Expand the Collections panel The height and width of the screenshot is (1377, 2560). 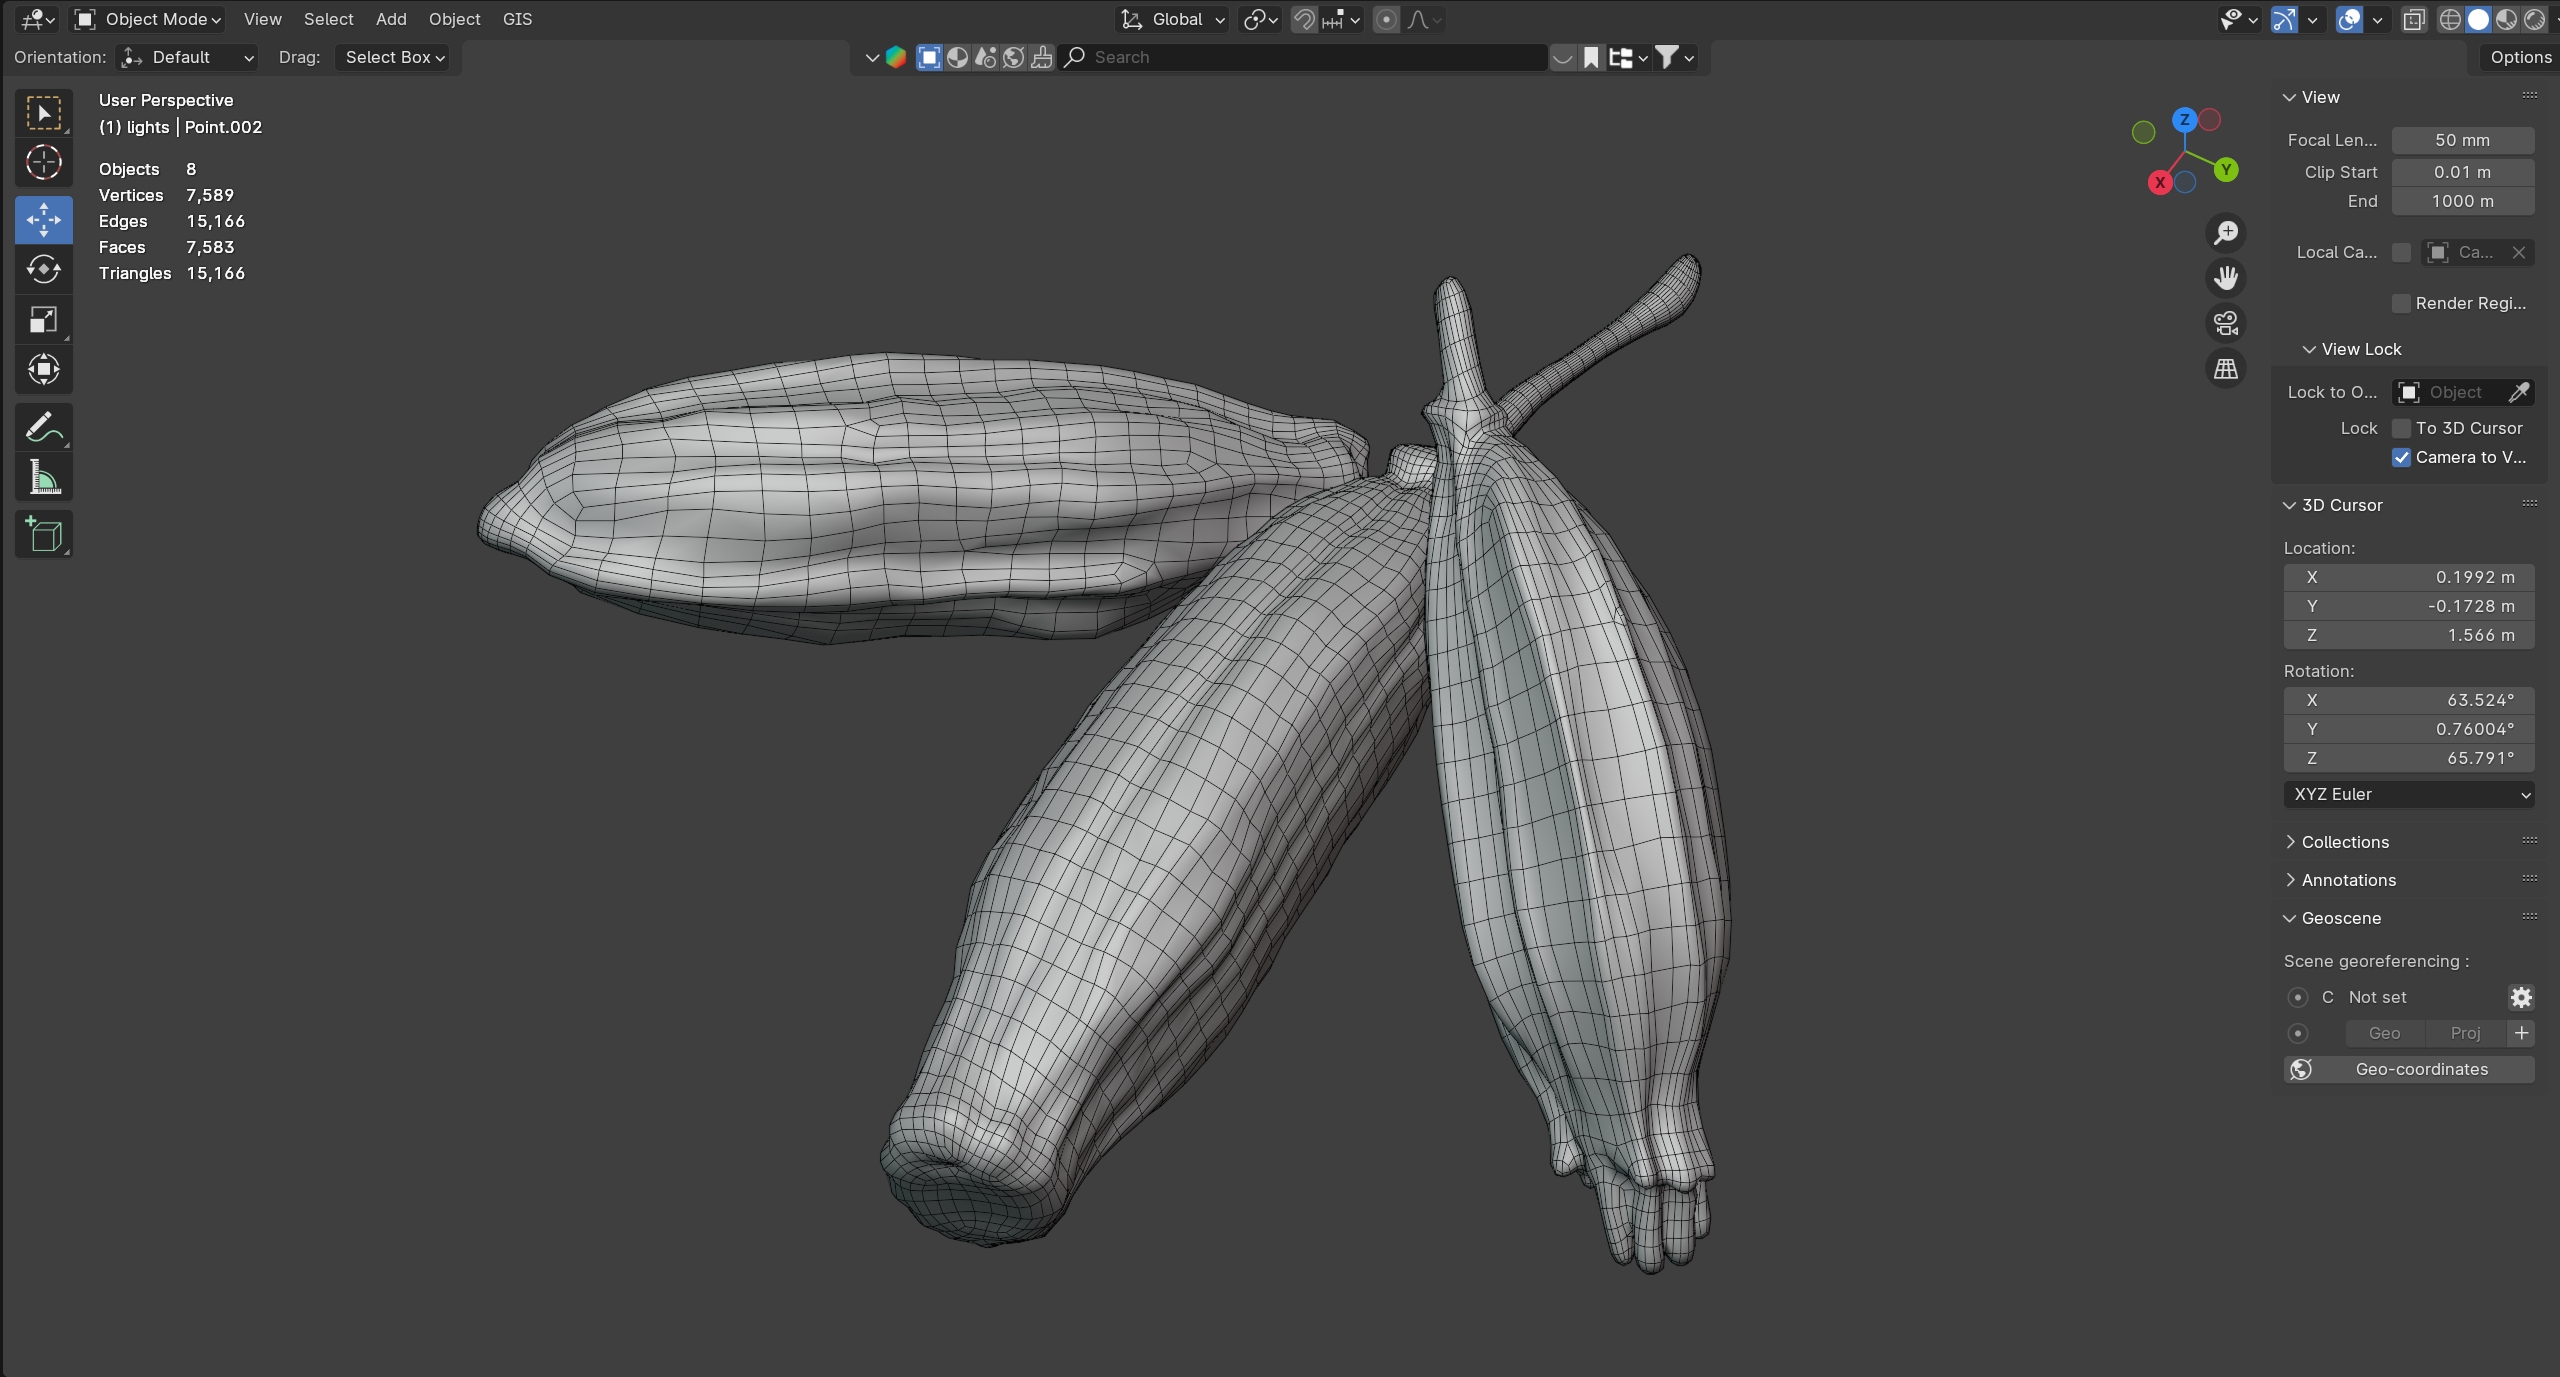pyautogui.click(x=2344, y=842)
